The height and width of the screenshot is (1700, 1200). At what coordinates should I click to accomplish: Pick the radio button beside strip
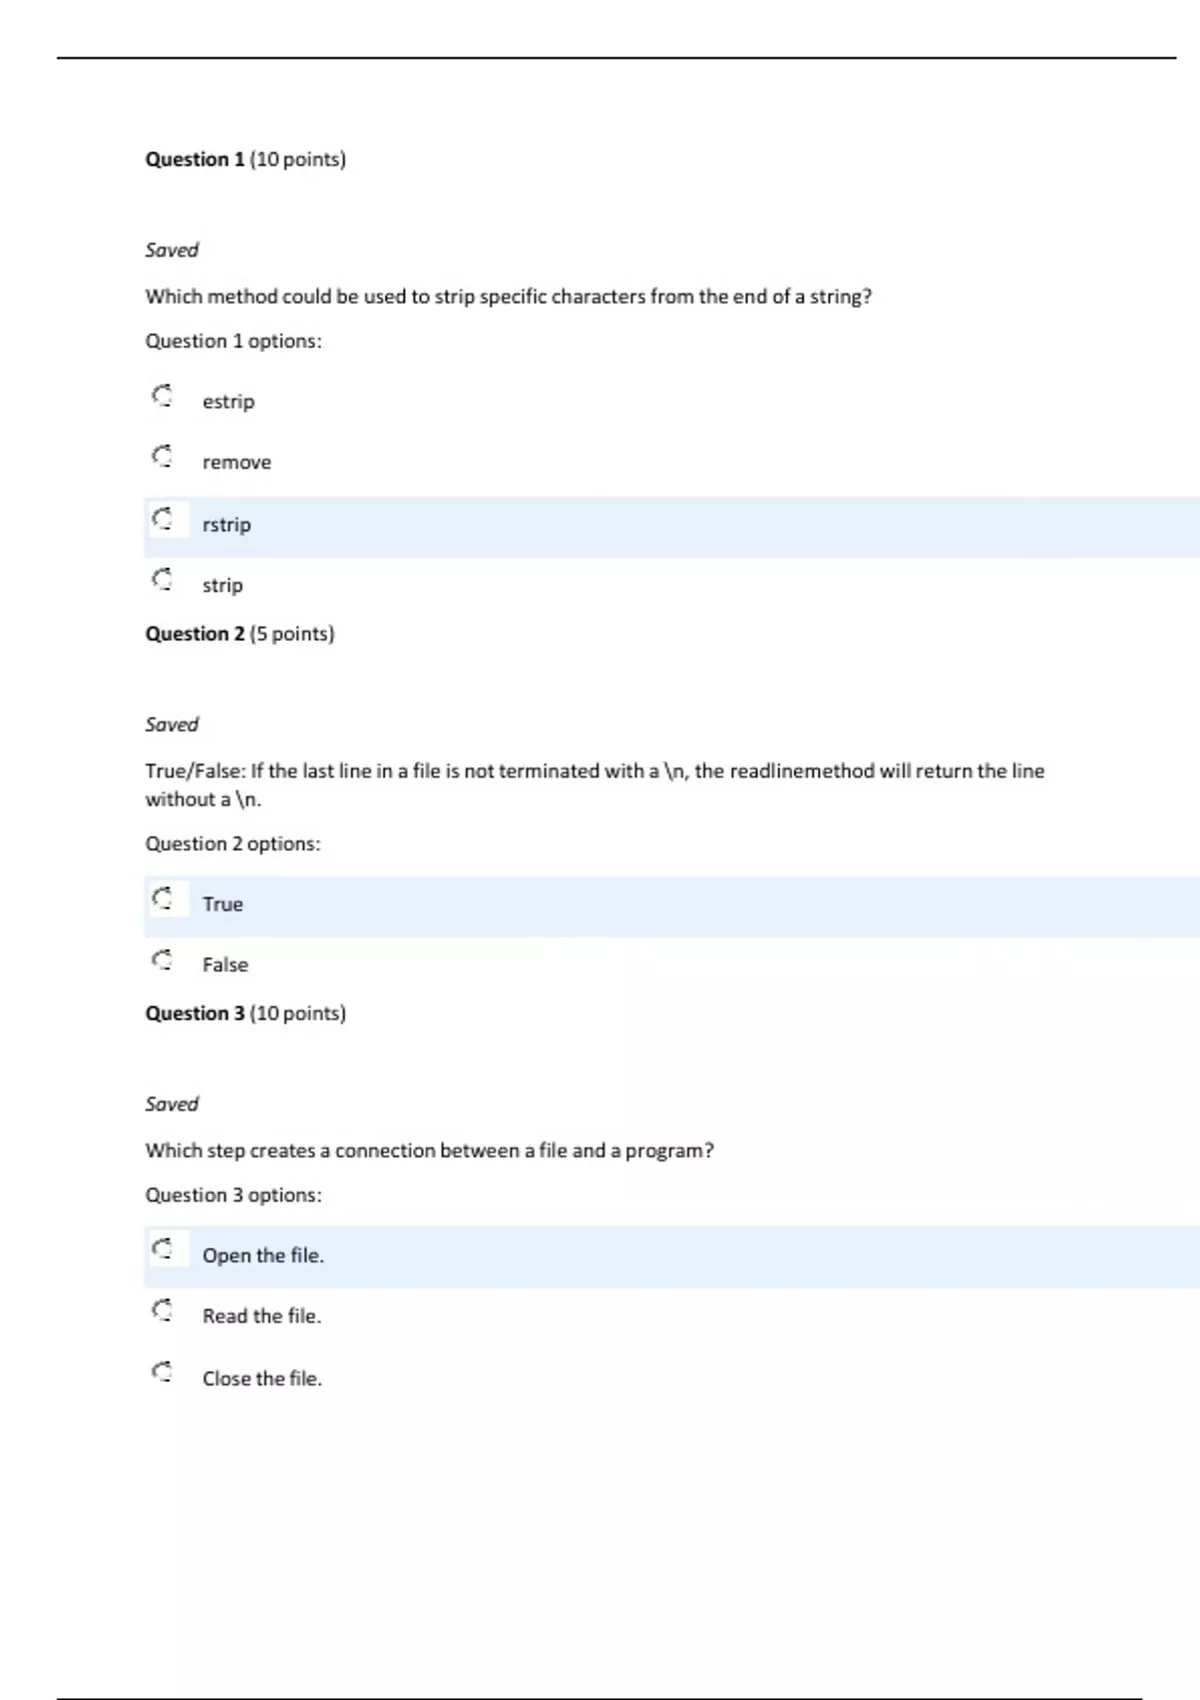(x=162, y=580)
